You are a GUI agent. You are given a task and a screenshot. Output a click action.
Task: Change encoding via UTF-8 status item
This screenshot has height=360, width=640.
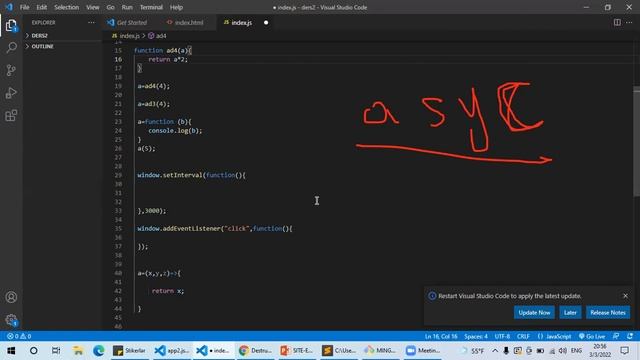[x=502, y=336]
